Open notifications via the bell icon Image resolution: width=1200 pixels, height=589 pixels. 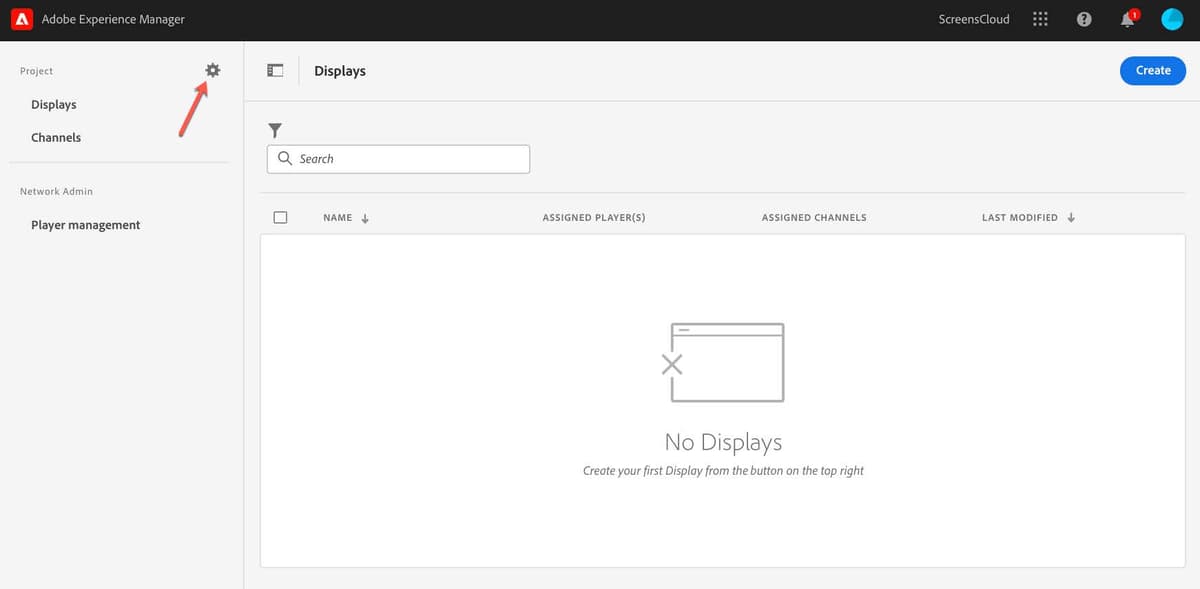pyautogui.click(x=1127, y=20)
